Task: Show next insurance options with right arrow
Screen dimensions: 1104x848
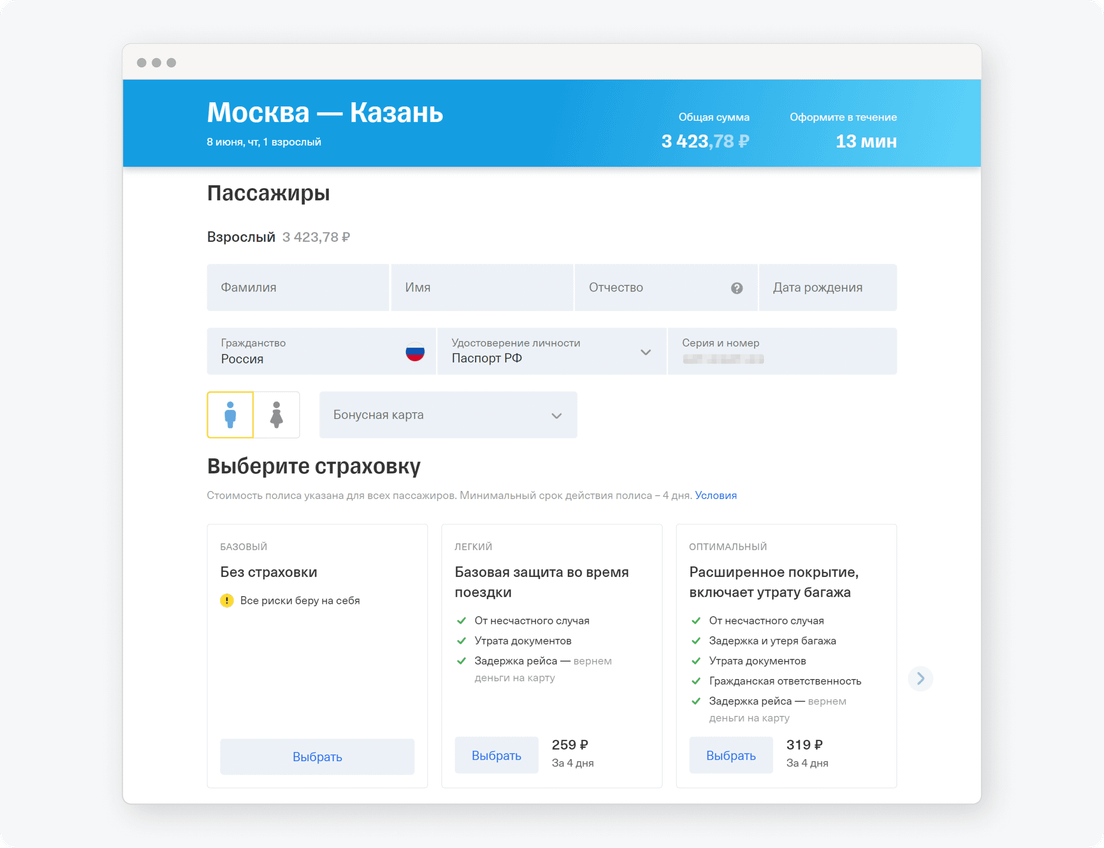Action: (x=920, y=678)
